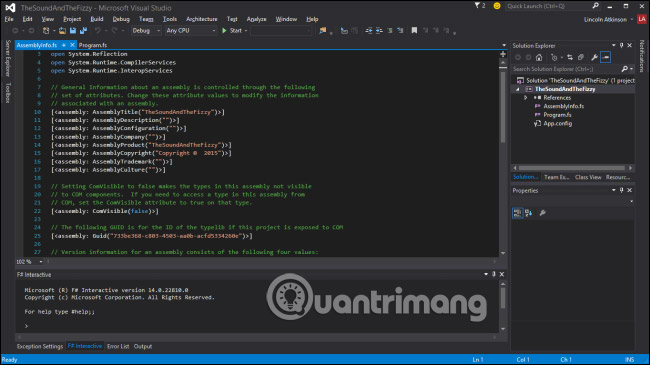
Task: Click the notifications flag icon in title bar
Action: coord(477,5)
